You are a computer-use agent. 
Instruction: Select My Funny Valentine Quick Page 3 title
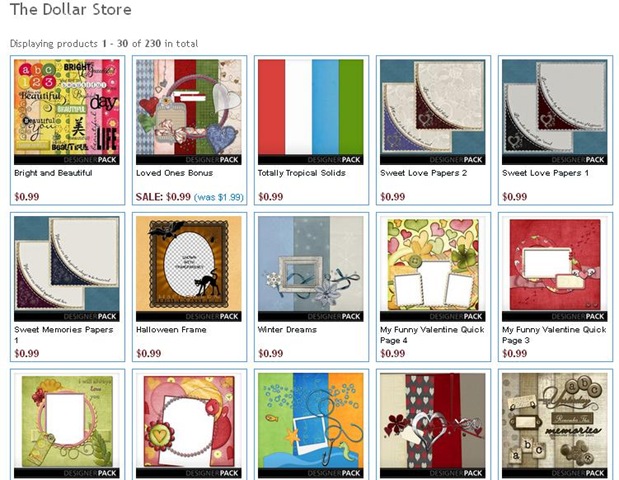click(x=555, y=335)
